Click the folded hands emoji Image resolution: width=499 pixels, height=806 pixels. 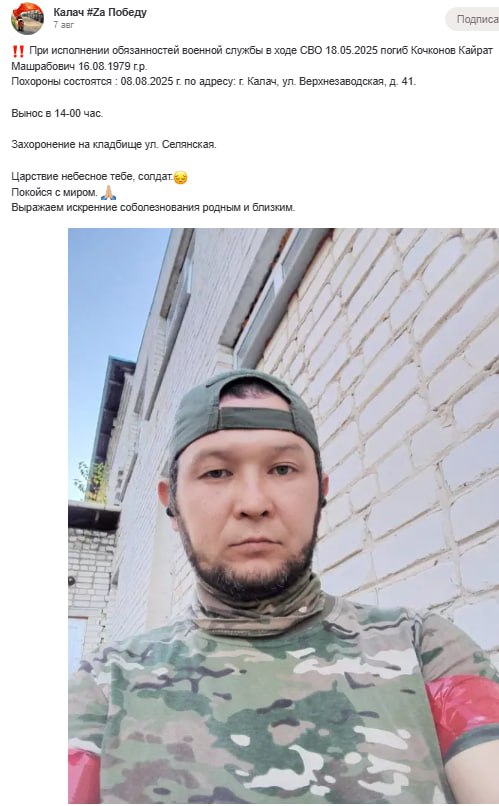click(108, 193)
